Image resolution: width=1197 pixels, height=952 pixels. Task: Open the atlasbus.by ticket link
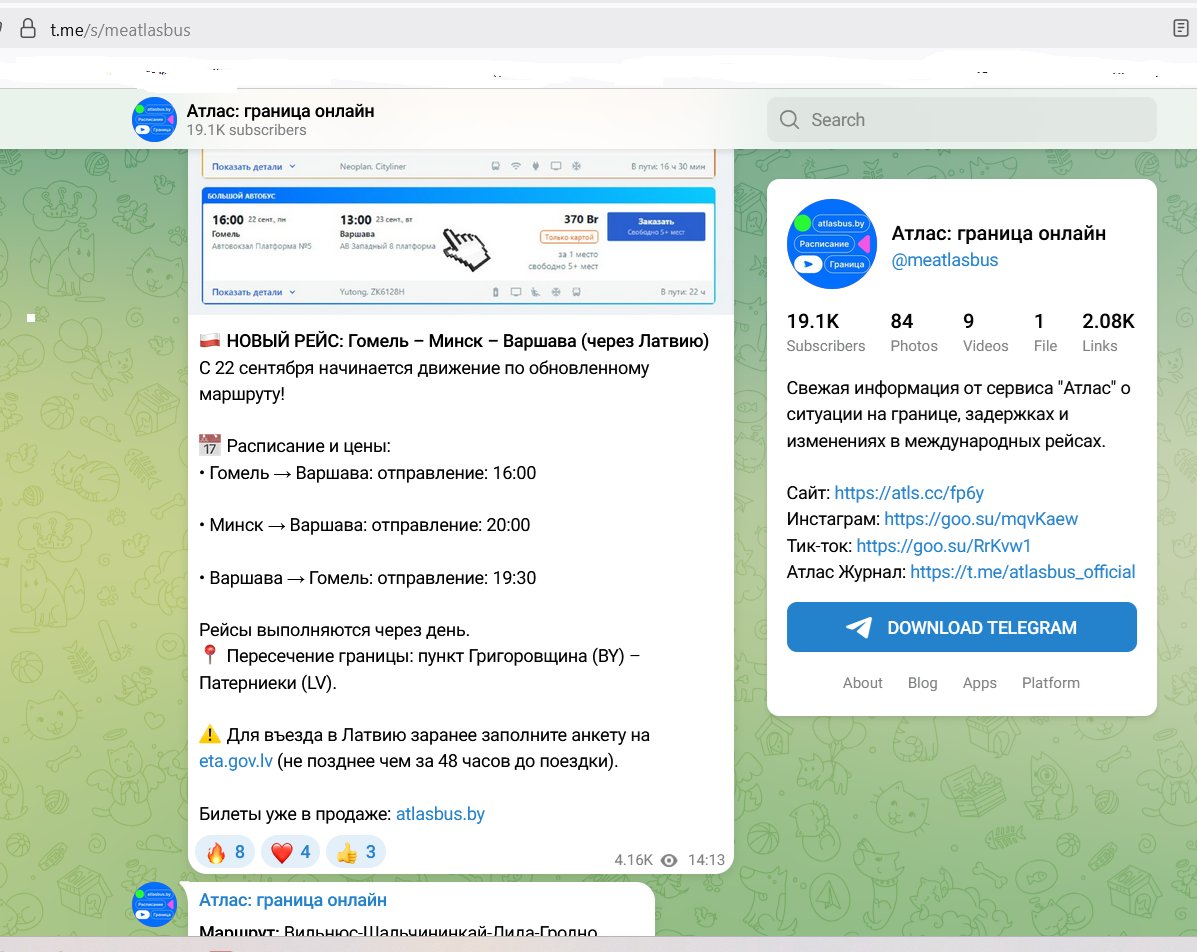coord(440,814)
